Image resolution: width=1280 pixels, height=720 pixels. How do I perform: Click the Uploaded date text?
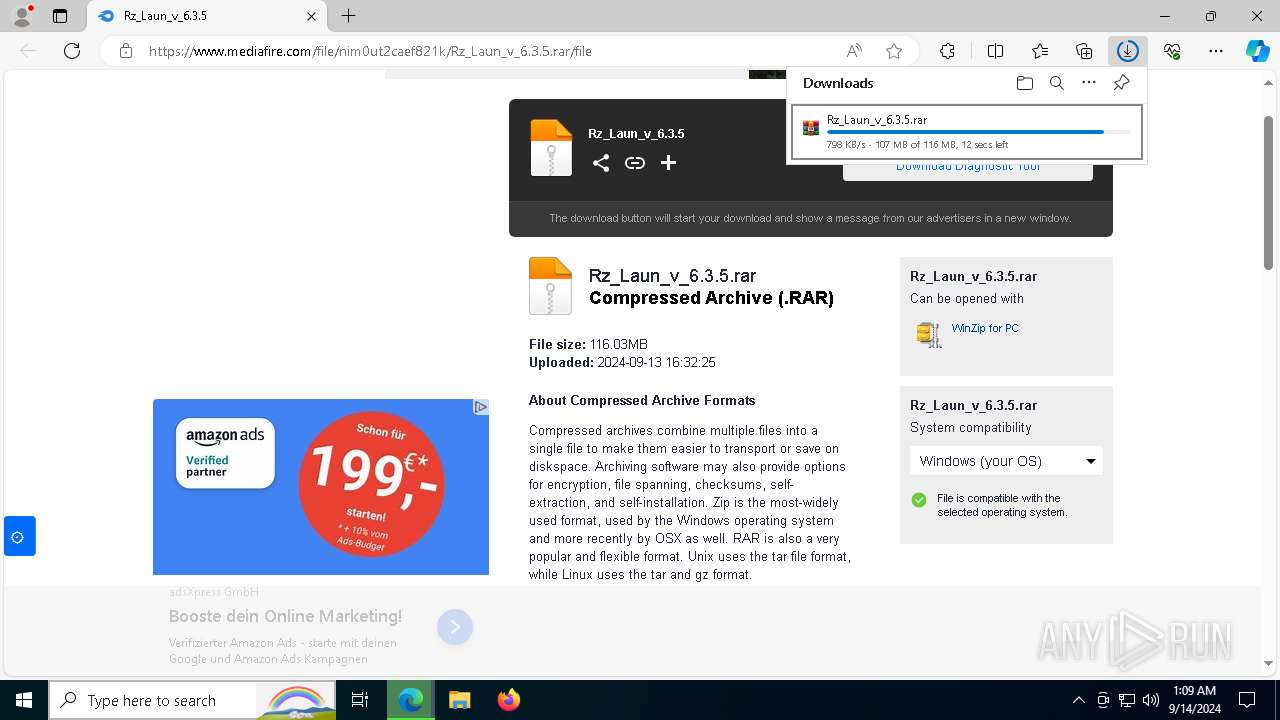[x=622, y=363]
